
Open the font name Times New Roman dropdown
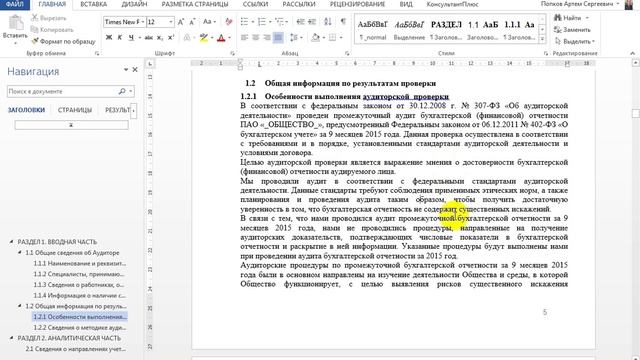[142, 22]
